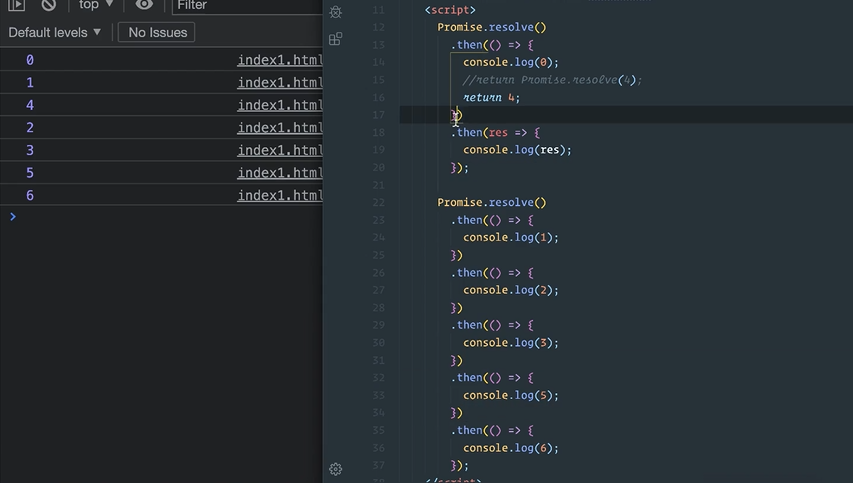The width and height of the screenshot is (853, 483).
Task: Open index1.html link for log output 0
Action: click(280, 60)
